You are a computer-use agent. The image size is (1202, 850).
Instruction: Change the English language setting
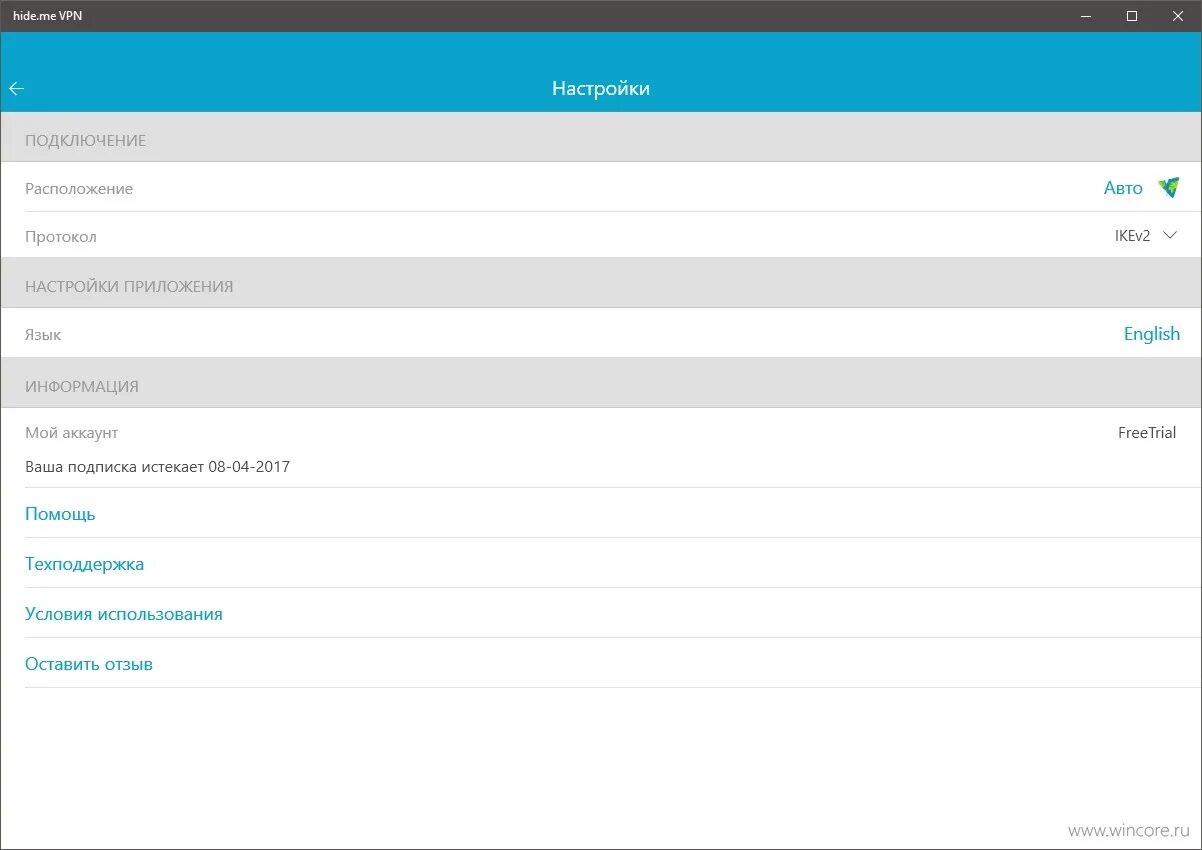coord(1152,334)
